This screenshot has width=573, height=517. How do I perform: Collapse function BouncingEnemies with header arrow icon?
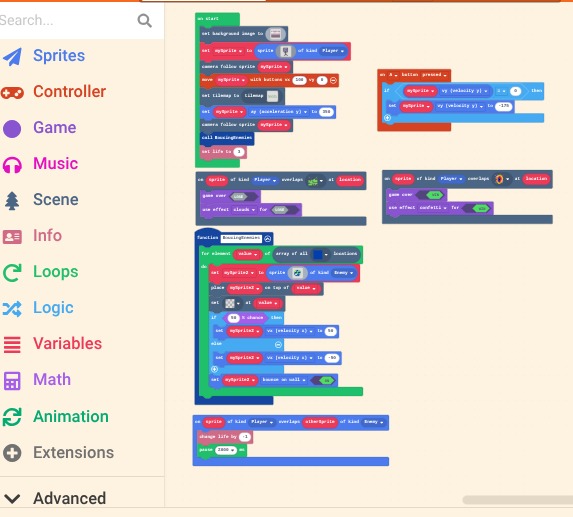point(267,239)
